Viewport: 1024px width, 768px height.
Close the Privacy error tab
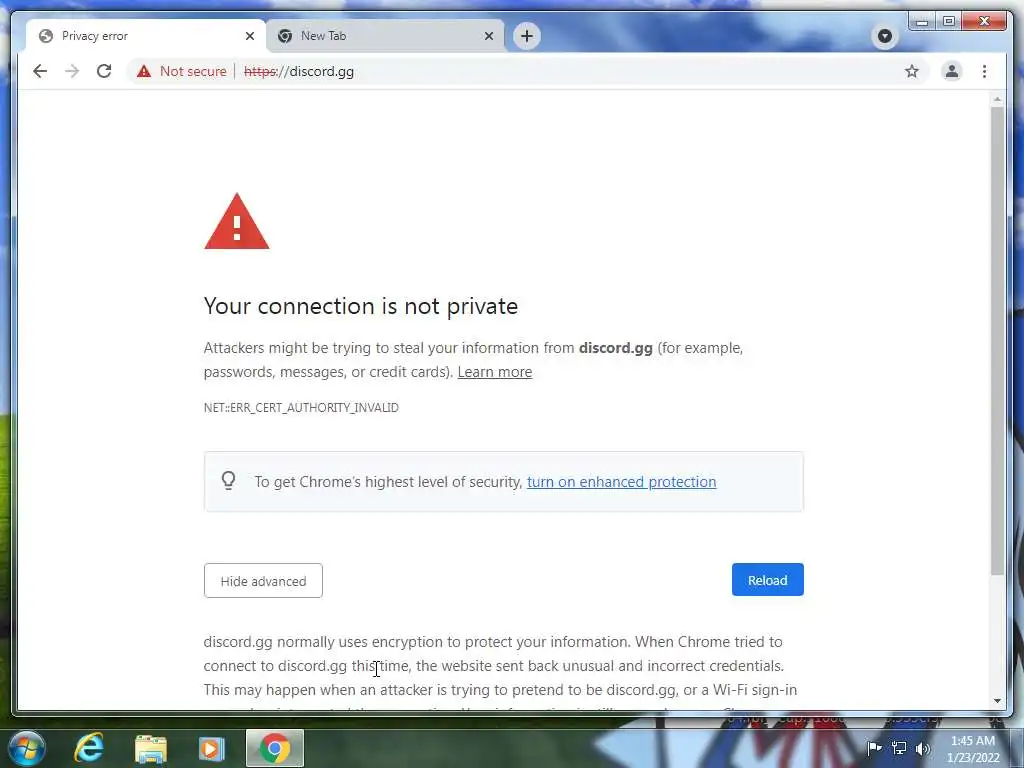249,36
